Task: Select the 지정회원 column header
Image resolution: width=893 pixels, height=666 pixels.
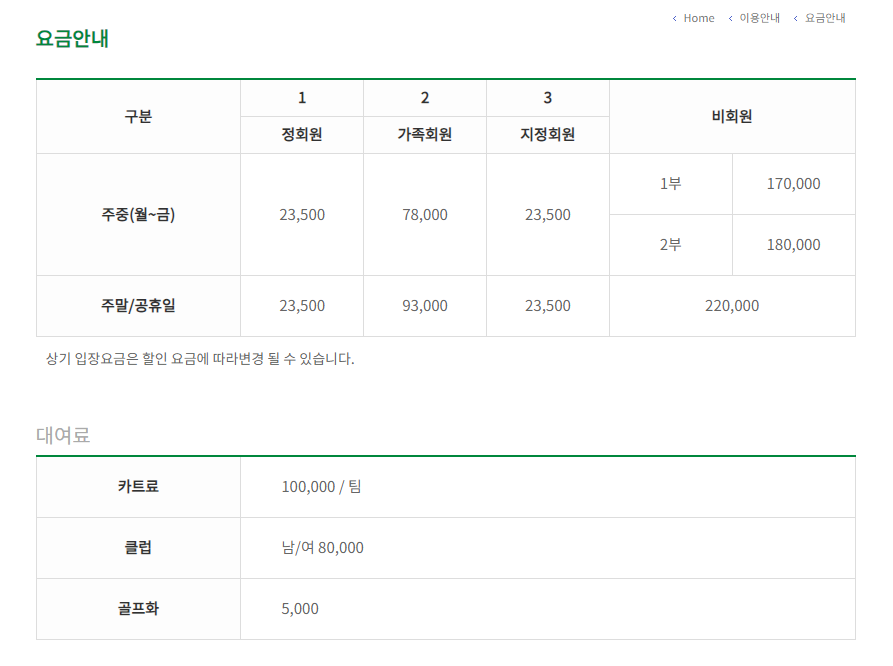Action: (x=548, y=135)
